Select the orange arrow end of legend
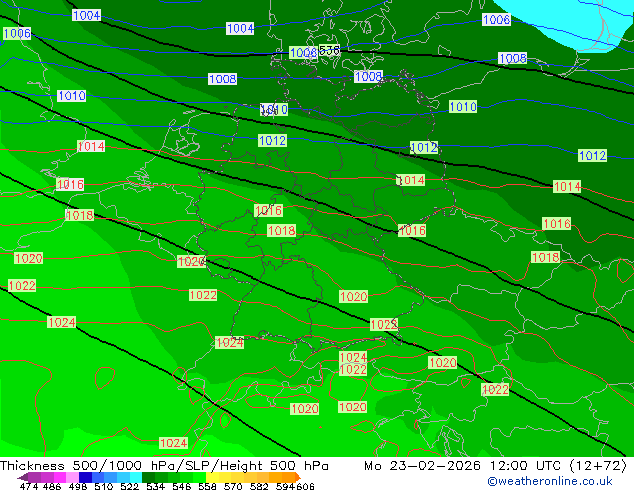 [x=298, y=477]
